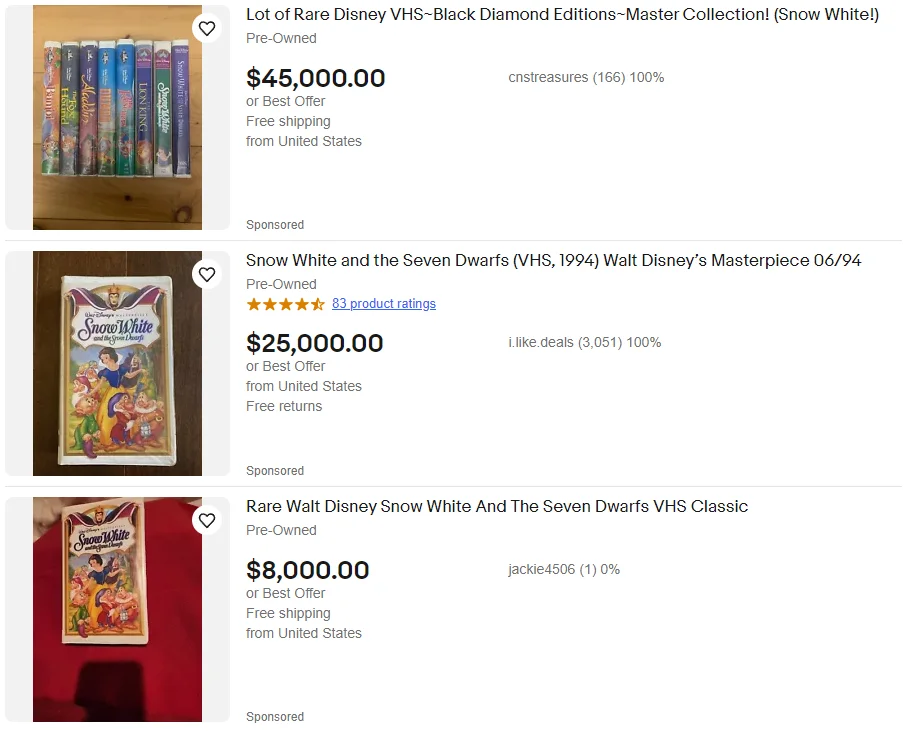The image size is (912, 731).
Task: Click the seller jackie4506 (1) 0%
Action: coord(563,570)
